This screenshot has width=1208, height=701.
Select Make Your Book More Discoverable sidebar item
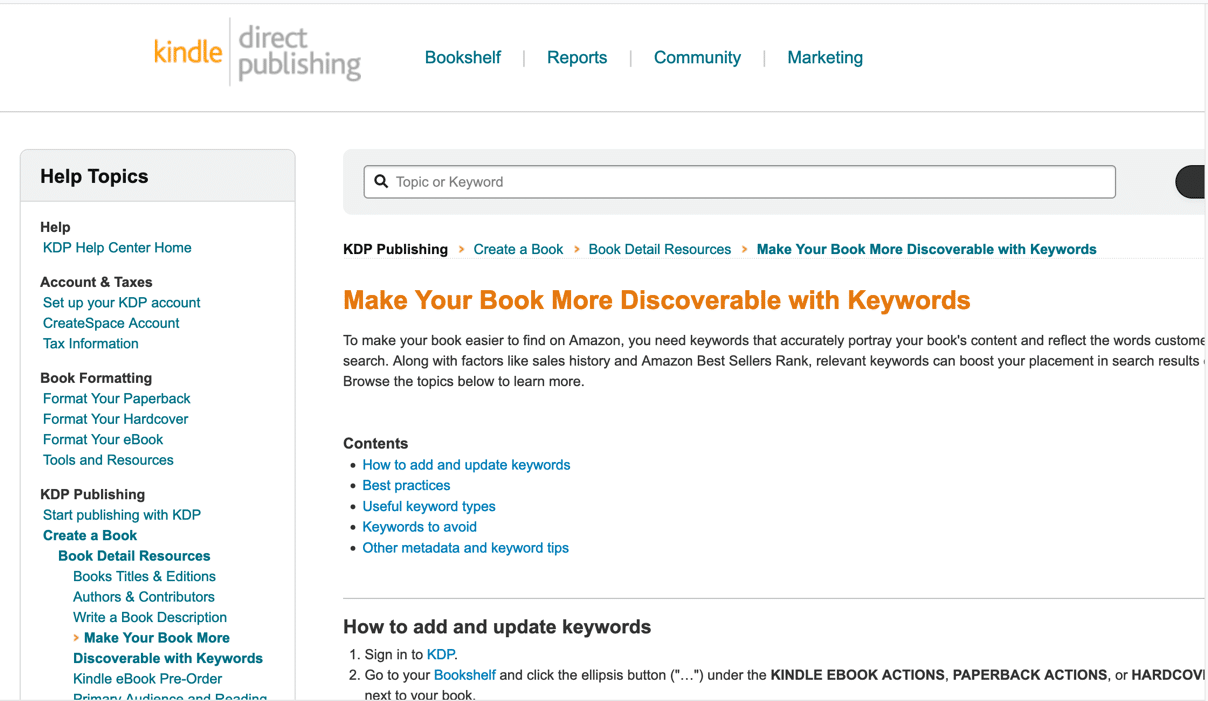(x=168, y=648)
